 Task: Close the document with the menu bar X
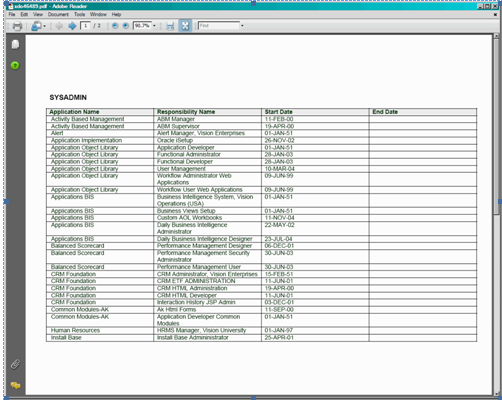pyautogui.click(x=495, y=14)
